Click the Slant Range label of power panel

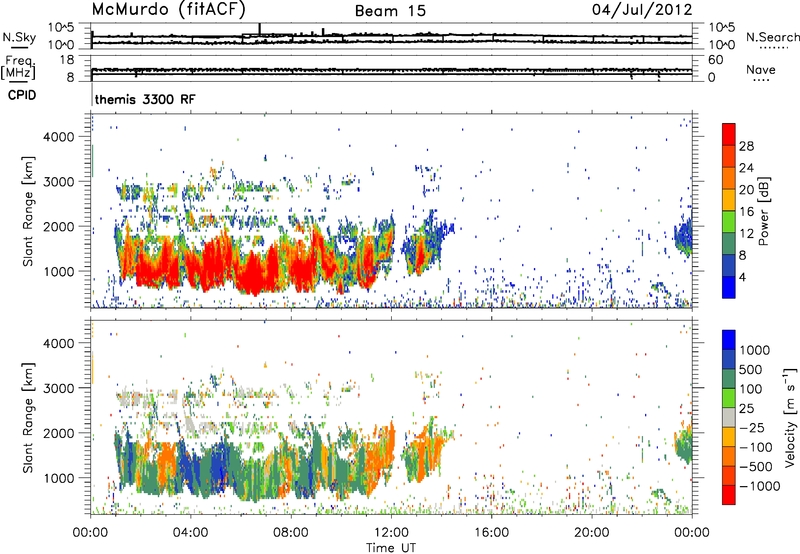pos(28,211)
